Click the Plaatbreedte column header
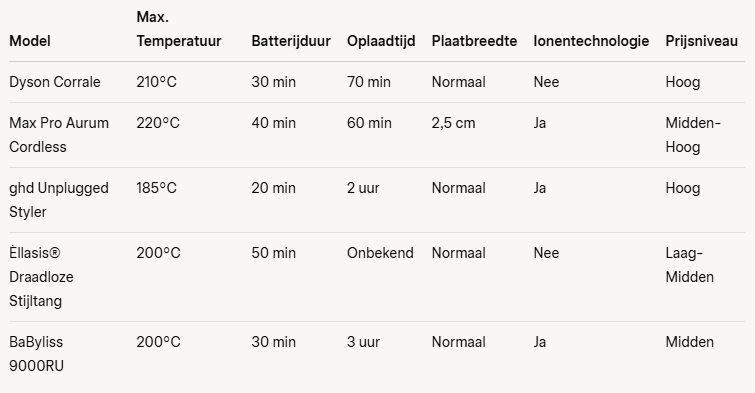Image resolution: width=755 pixels, height=393 pixels. click(x=474, y=41)
